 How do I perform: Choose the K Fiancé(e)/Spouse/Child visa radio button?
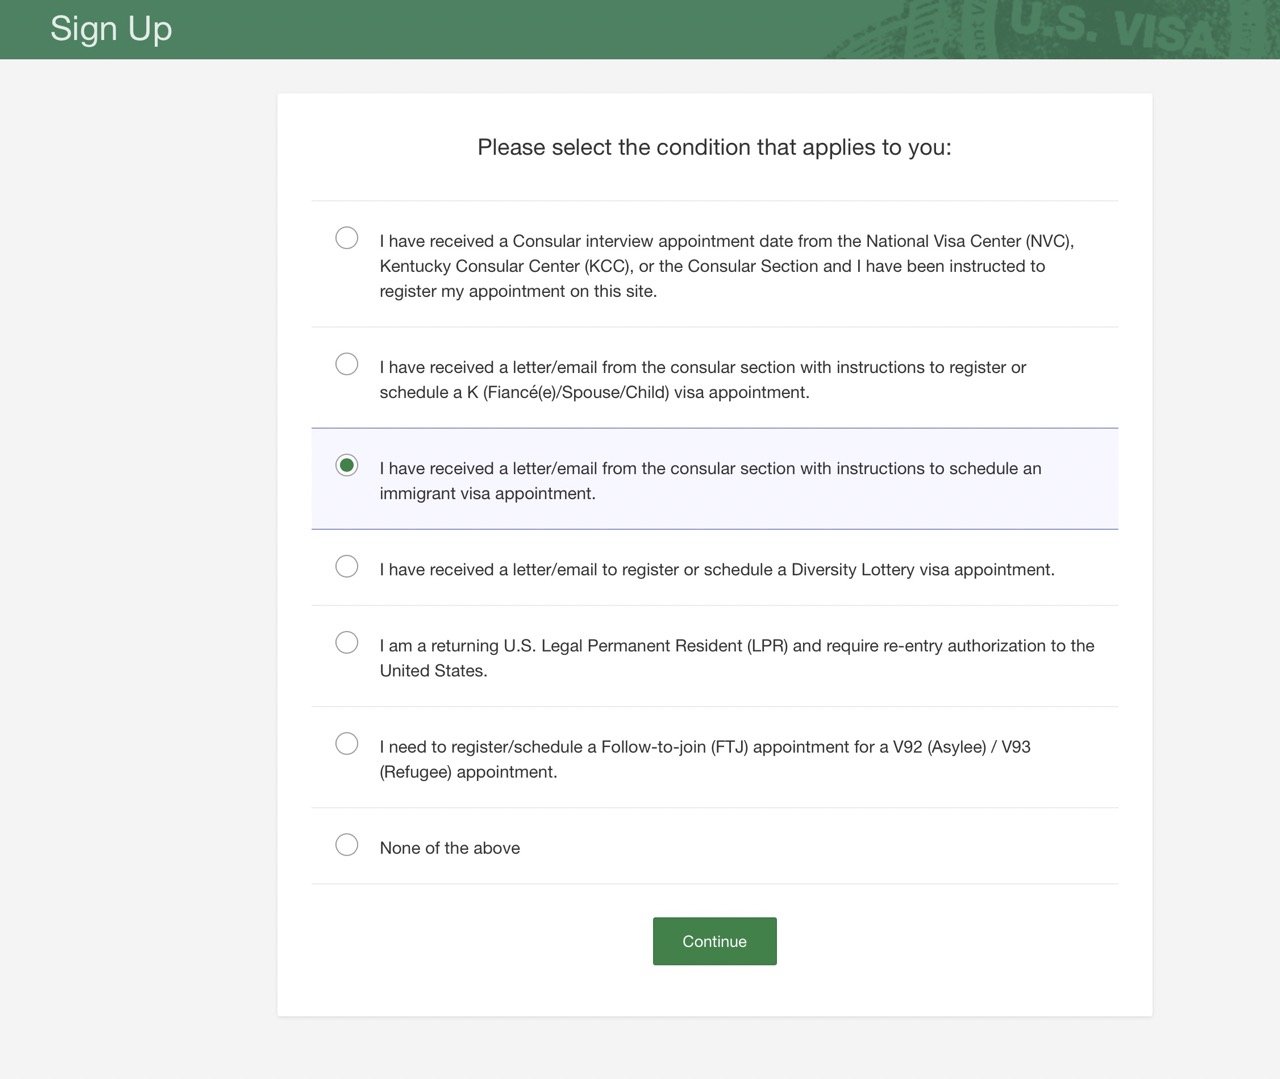tap(346, 364)
